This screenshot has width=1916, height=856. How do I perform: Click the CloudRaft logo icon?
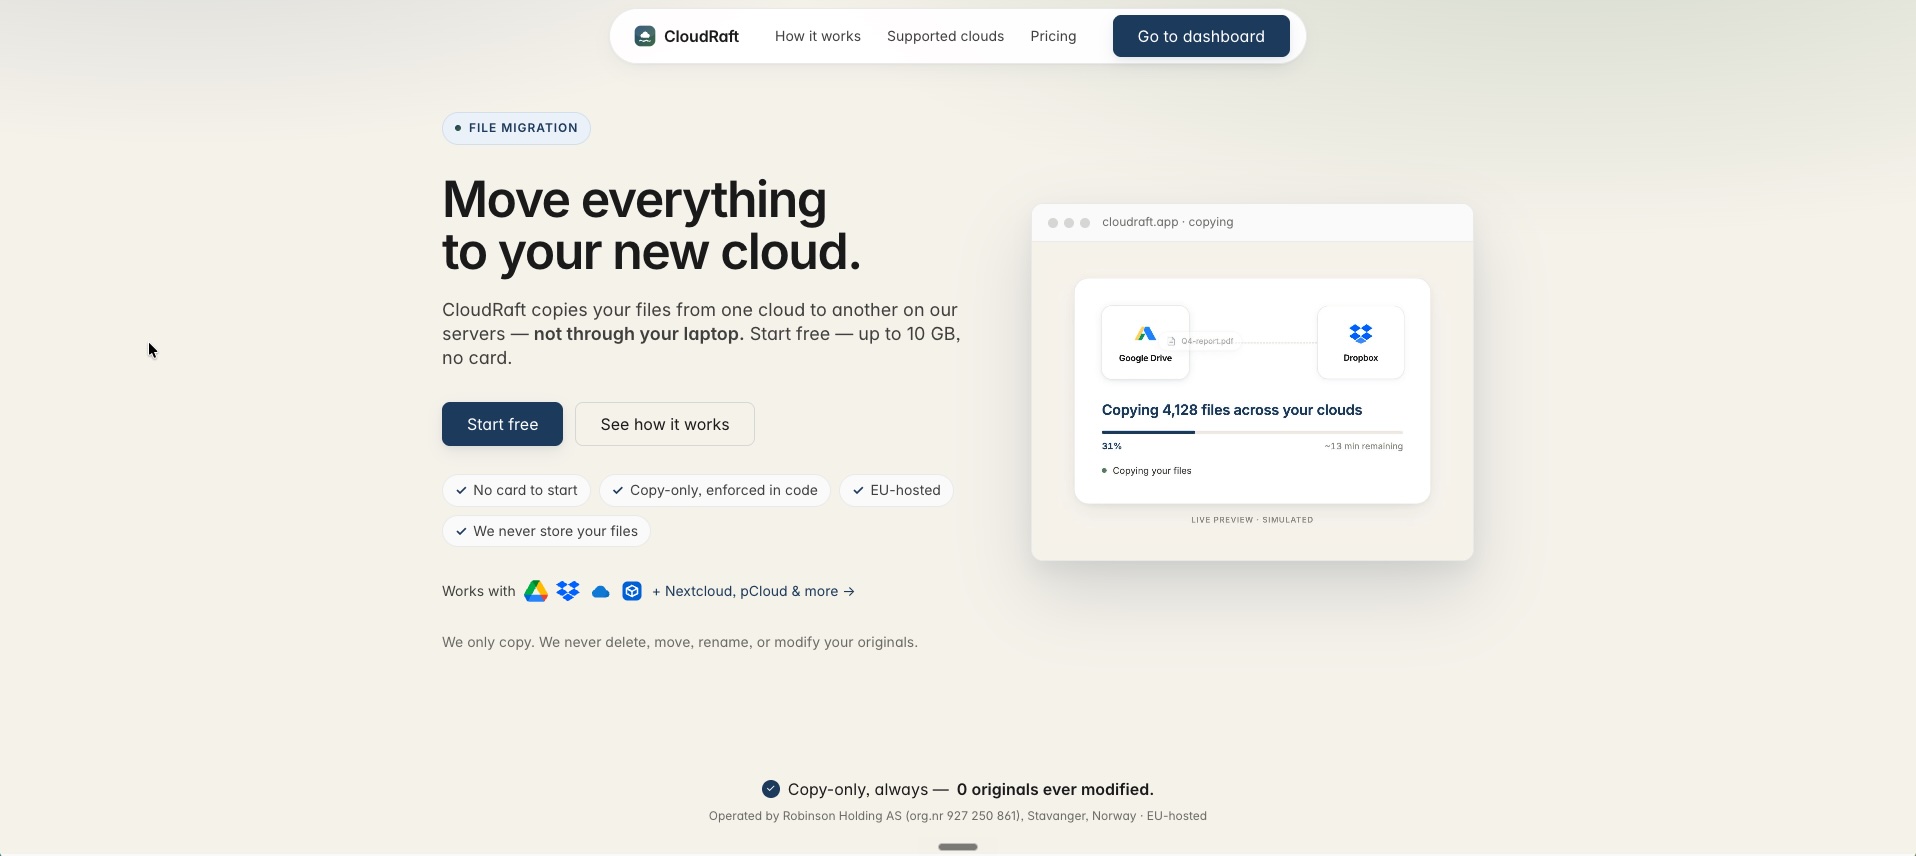[x=645, y=36]
